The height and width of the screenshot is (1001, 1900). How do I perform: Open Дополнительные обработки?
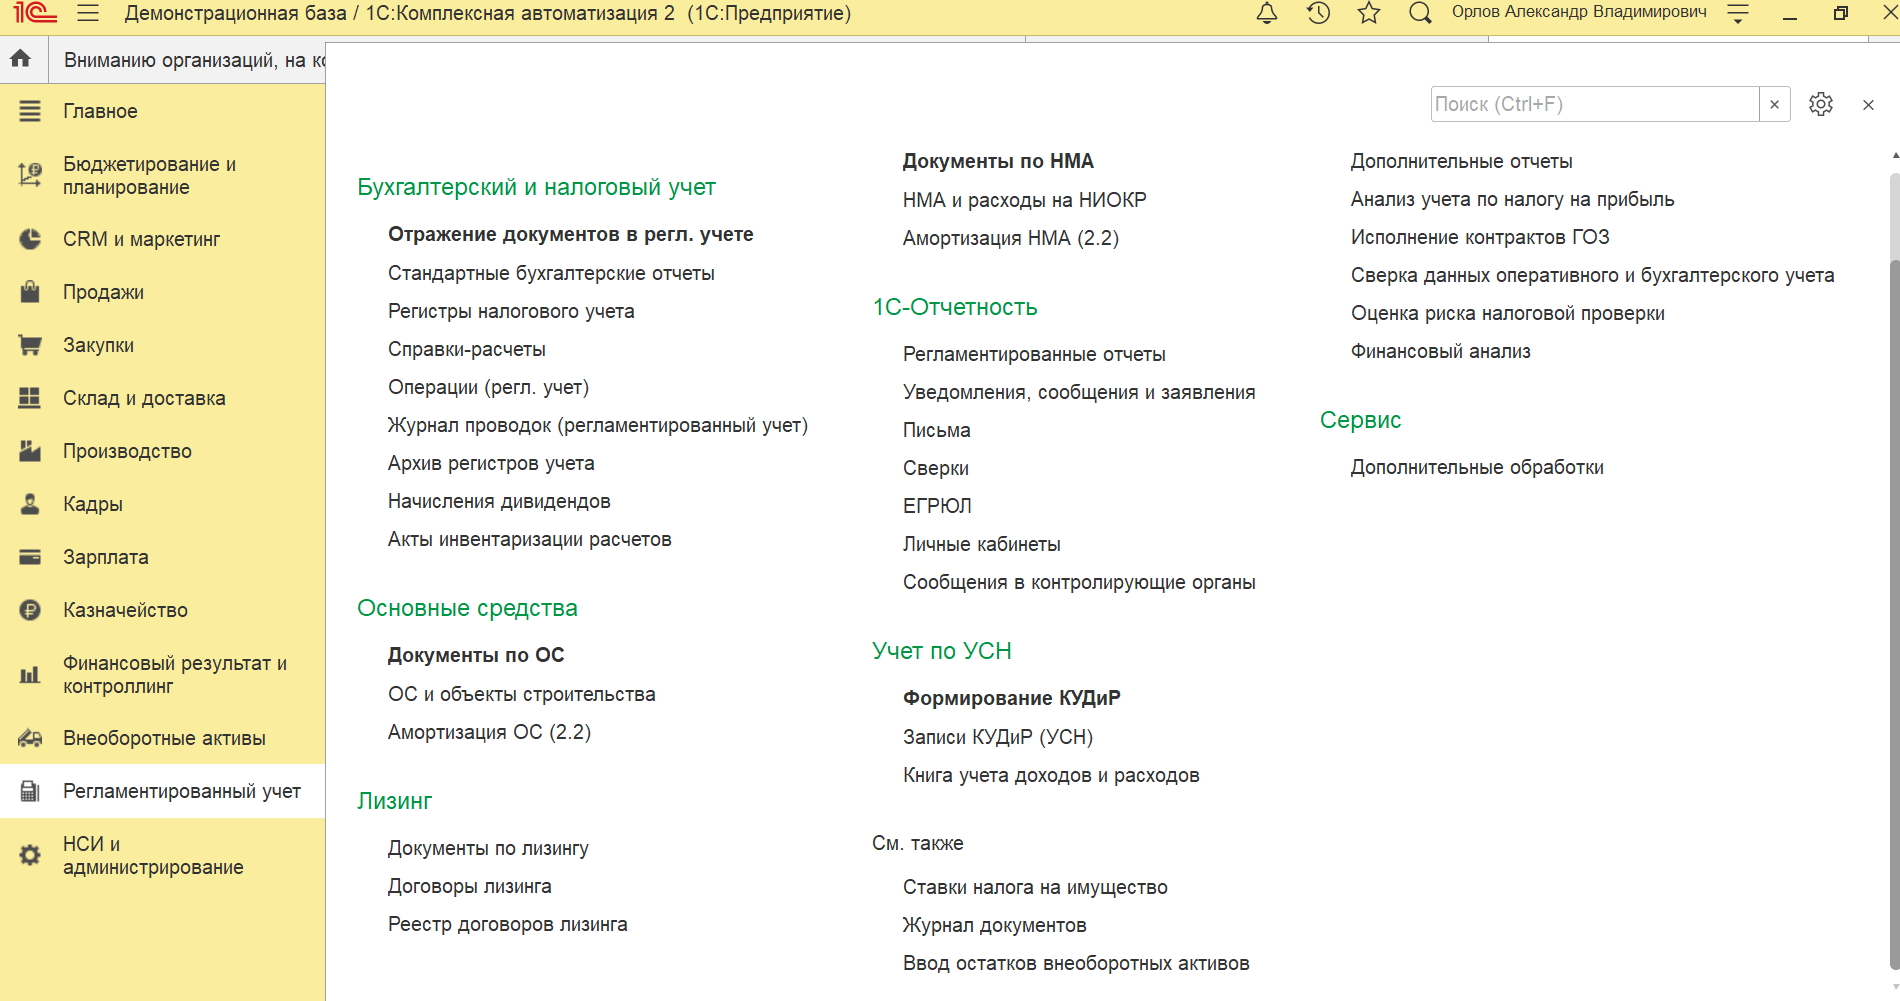point(1477,467)
